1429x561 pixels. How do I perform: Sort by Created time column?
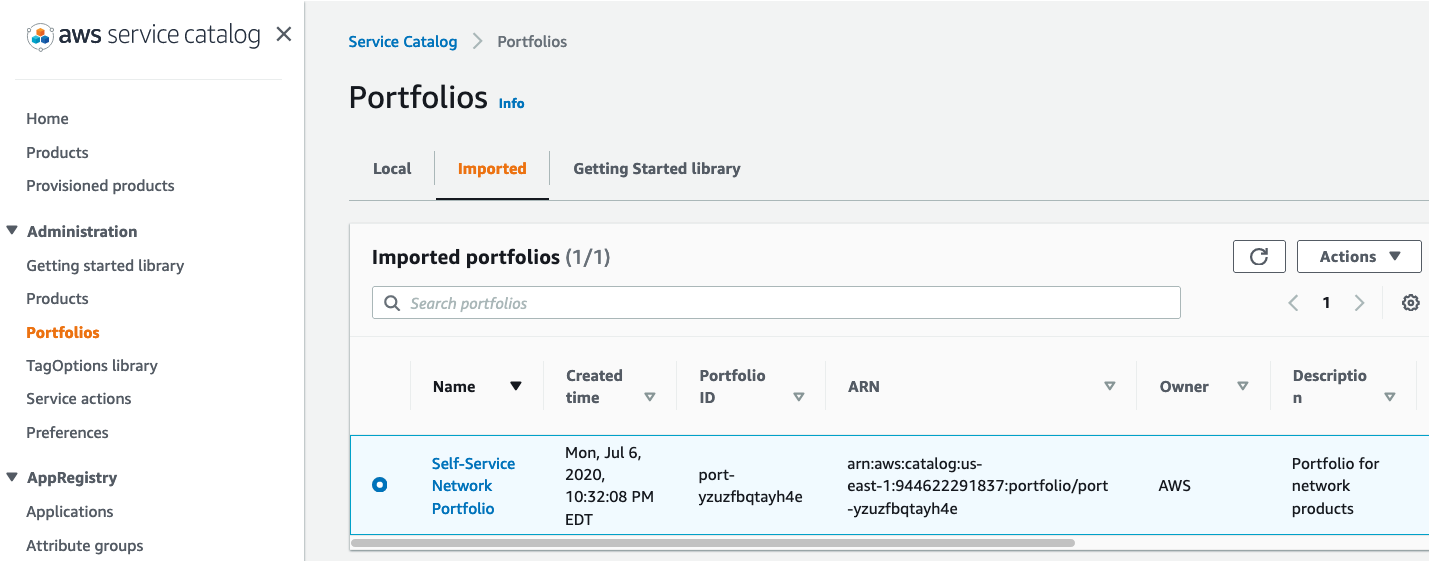point(650,397)
